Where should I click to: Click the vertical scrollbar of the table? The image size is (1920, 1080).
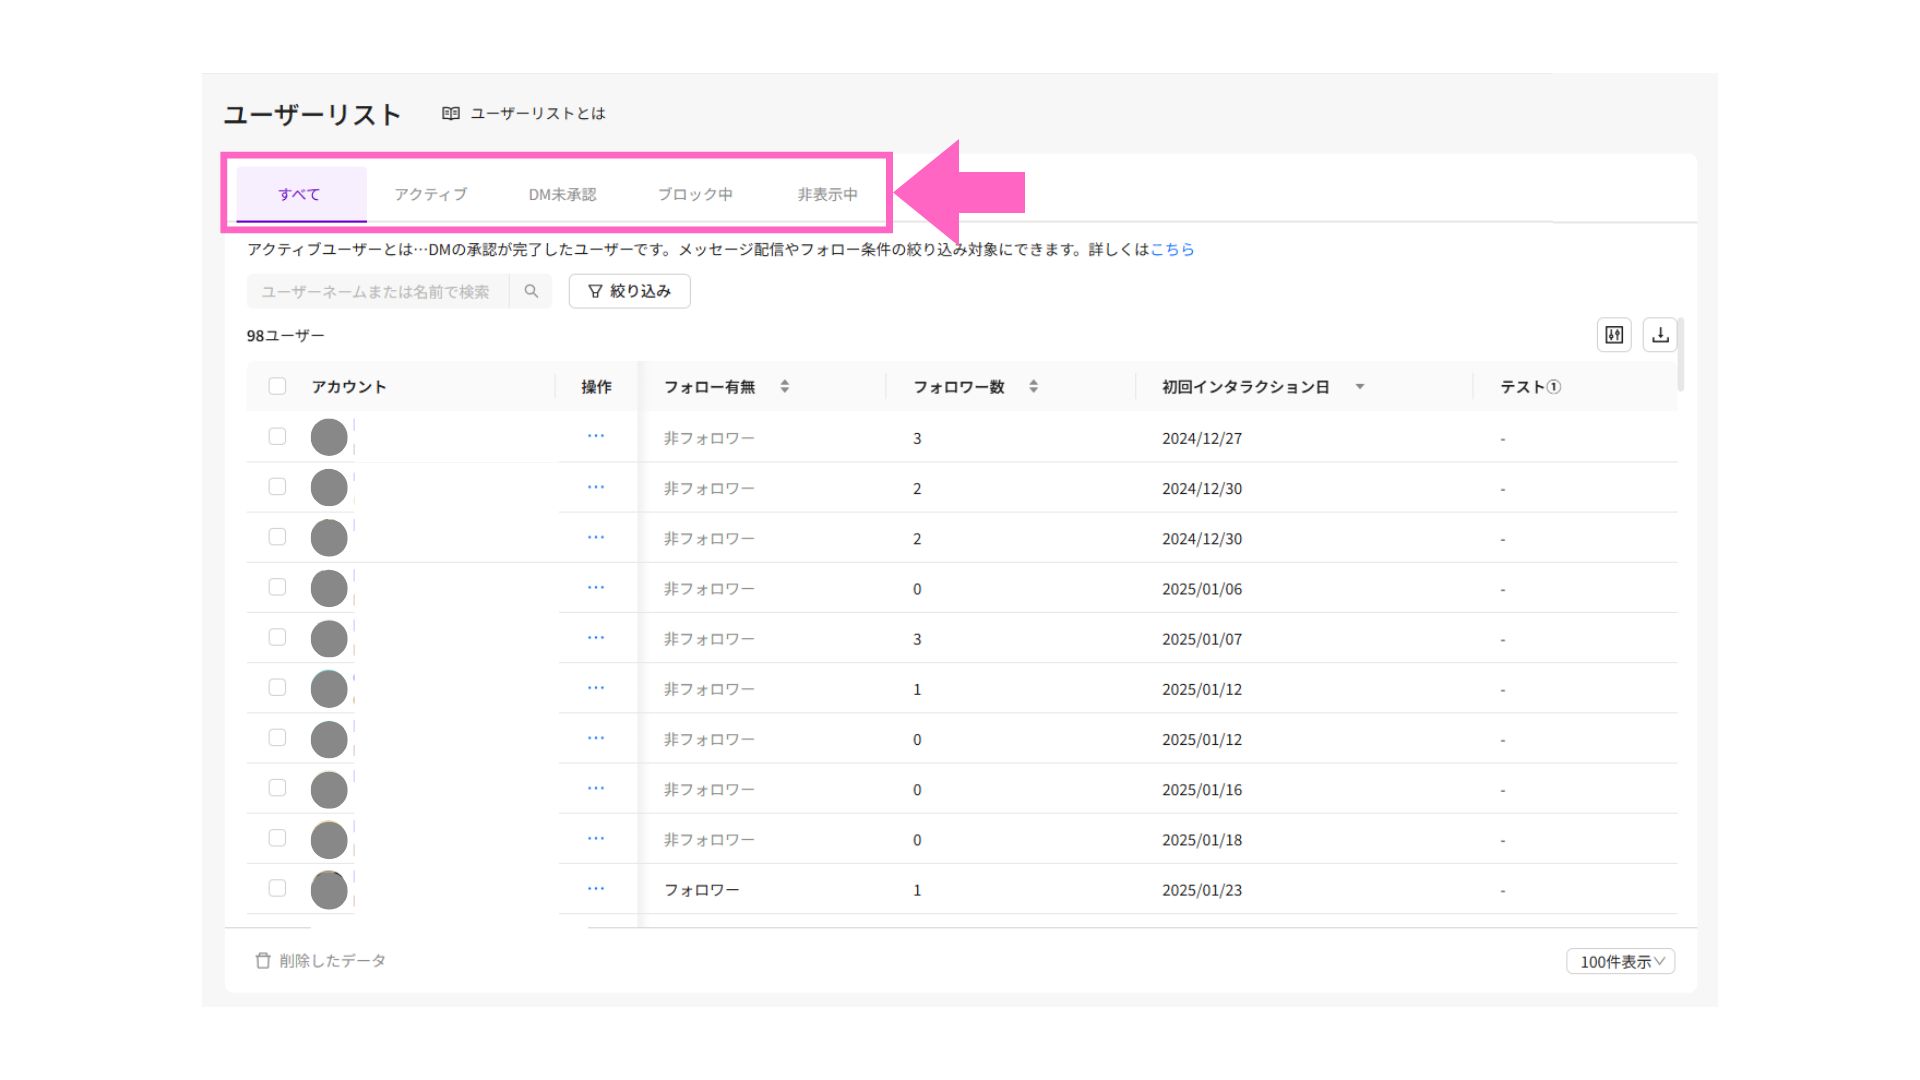(x=1681, y=355)
